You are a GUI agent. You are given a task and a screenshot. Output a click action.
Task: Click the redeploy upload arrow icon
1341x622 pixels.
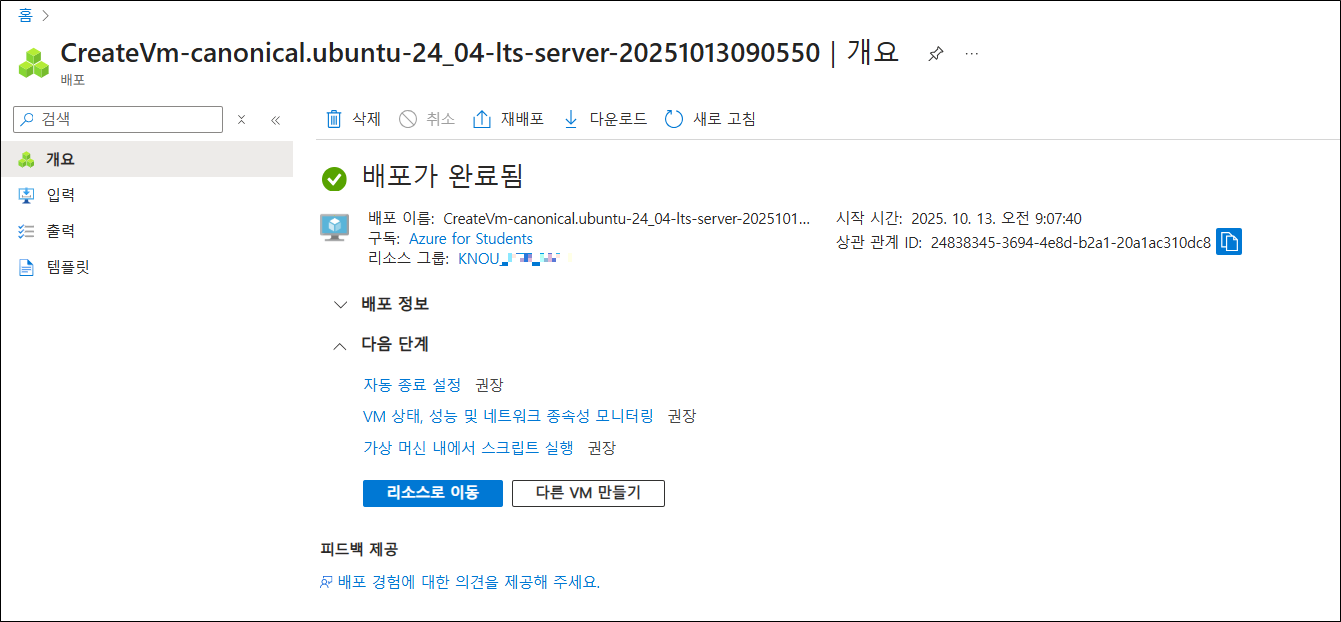[x=482, y=119]
